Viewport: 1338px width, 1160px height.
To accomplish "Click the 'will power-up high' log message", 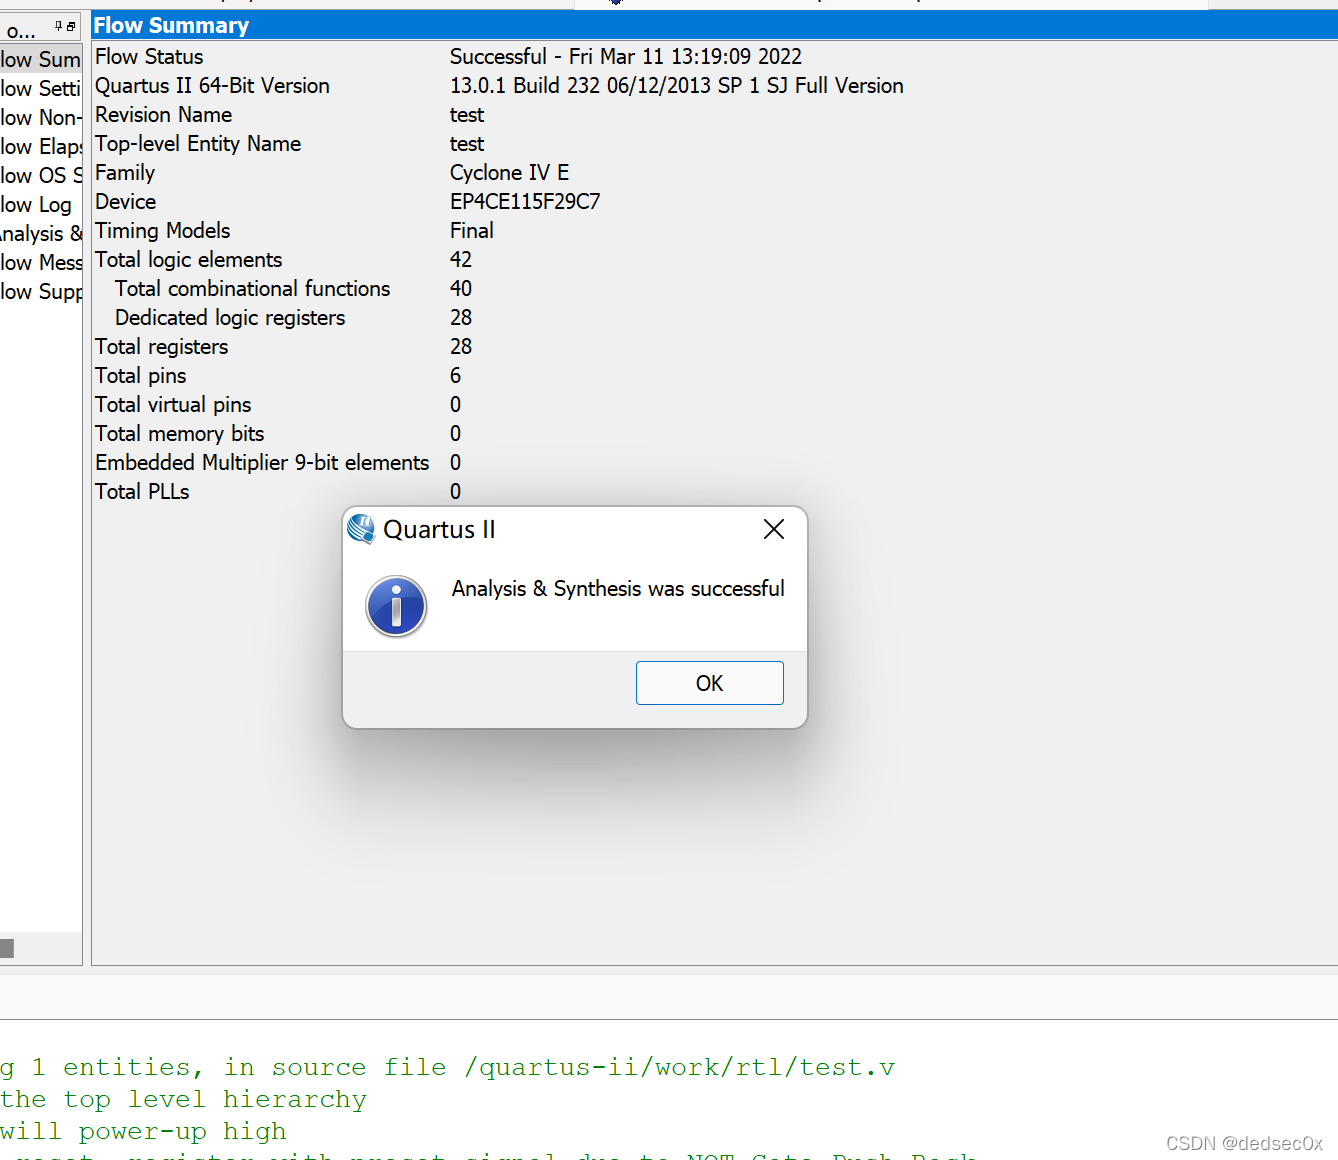I will pyautogui.click(x=143, y=1131).
